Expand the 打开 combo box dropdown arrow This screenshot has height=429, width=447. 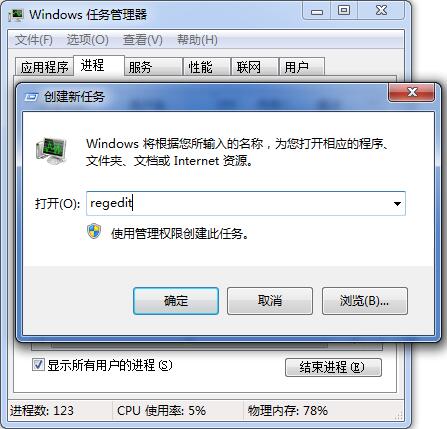[397, 204]
